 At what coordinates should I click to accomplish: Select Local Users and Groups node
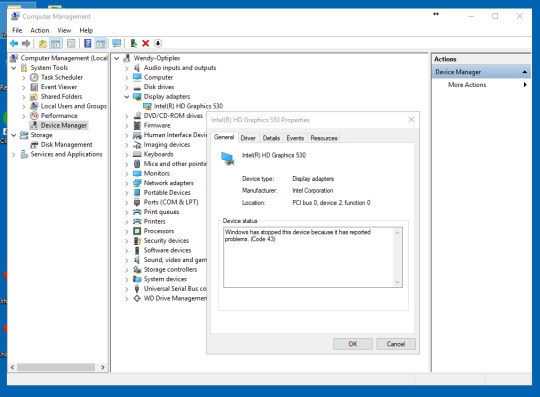[x=74, y=106]
